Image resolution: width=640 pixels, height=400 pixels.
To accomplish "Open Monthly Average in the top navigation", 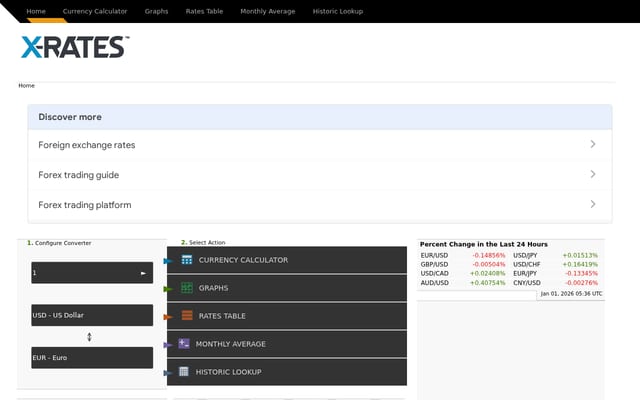I will pyautogui.click(x=267, y=11).
